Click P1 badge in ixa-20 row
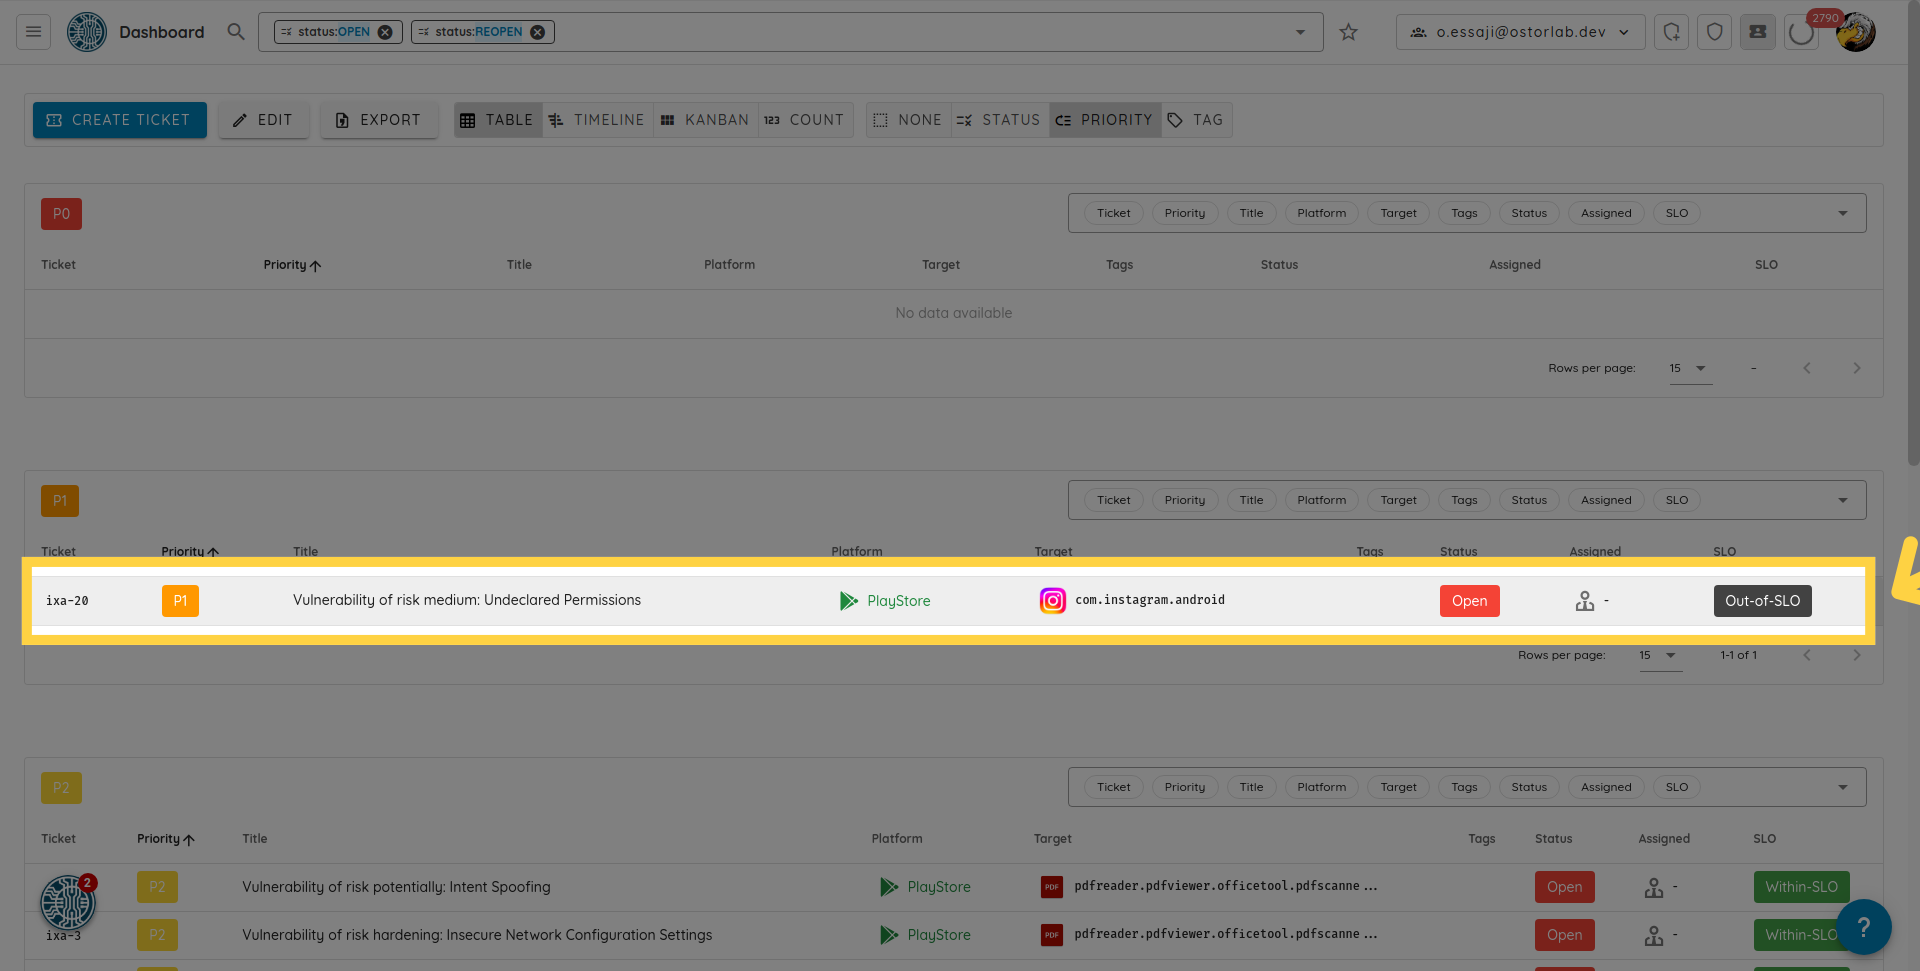1920x971 pixels. coord(180,601)
